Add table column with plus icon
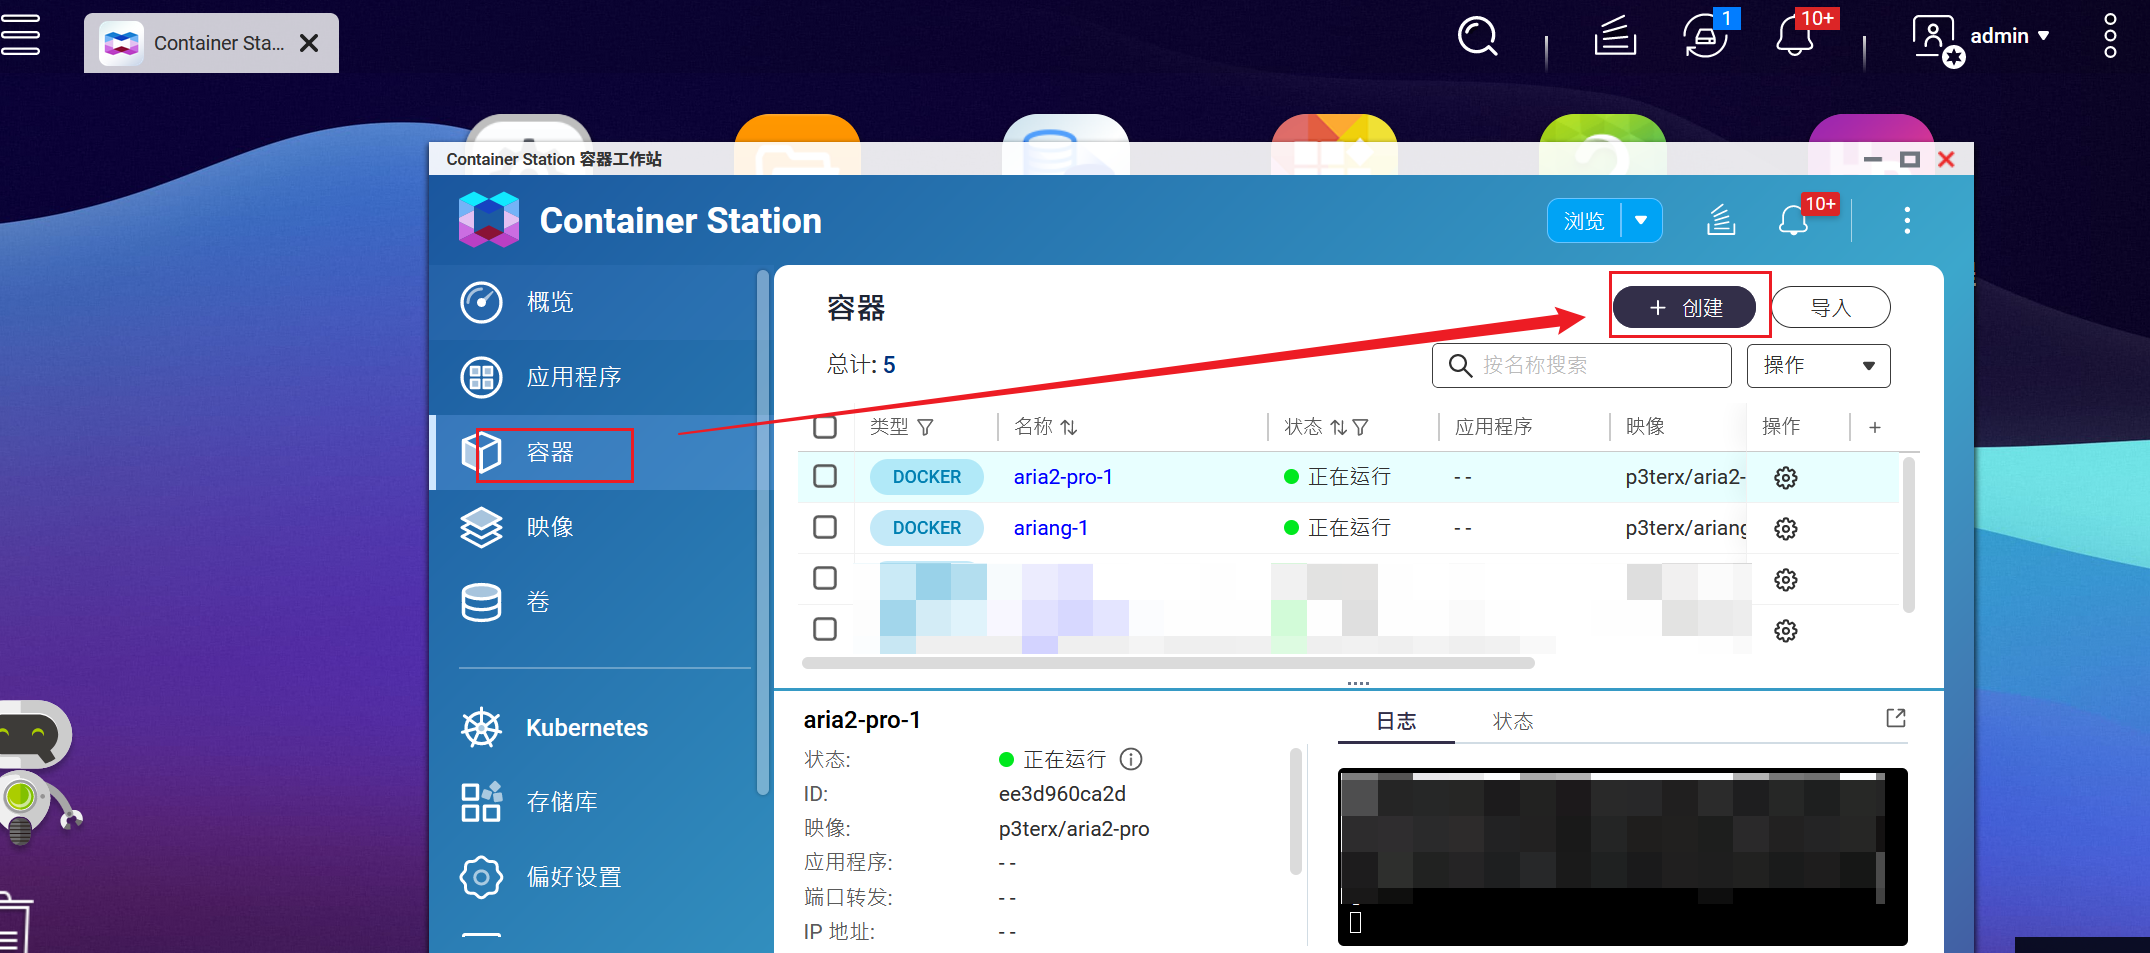 coord(1875,427)
